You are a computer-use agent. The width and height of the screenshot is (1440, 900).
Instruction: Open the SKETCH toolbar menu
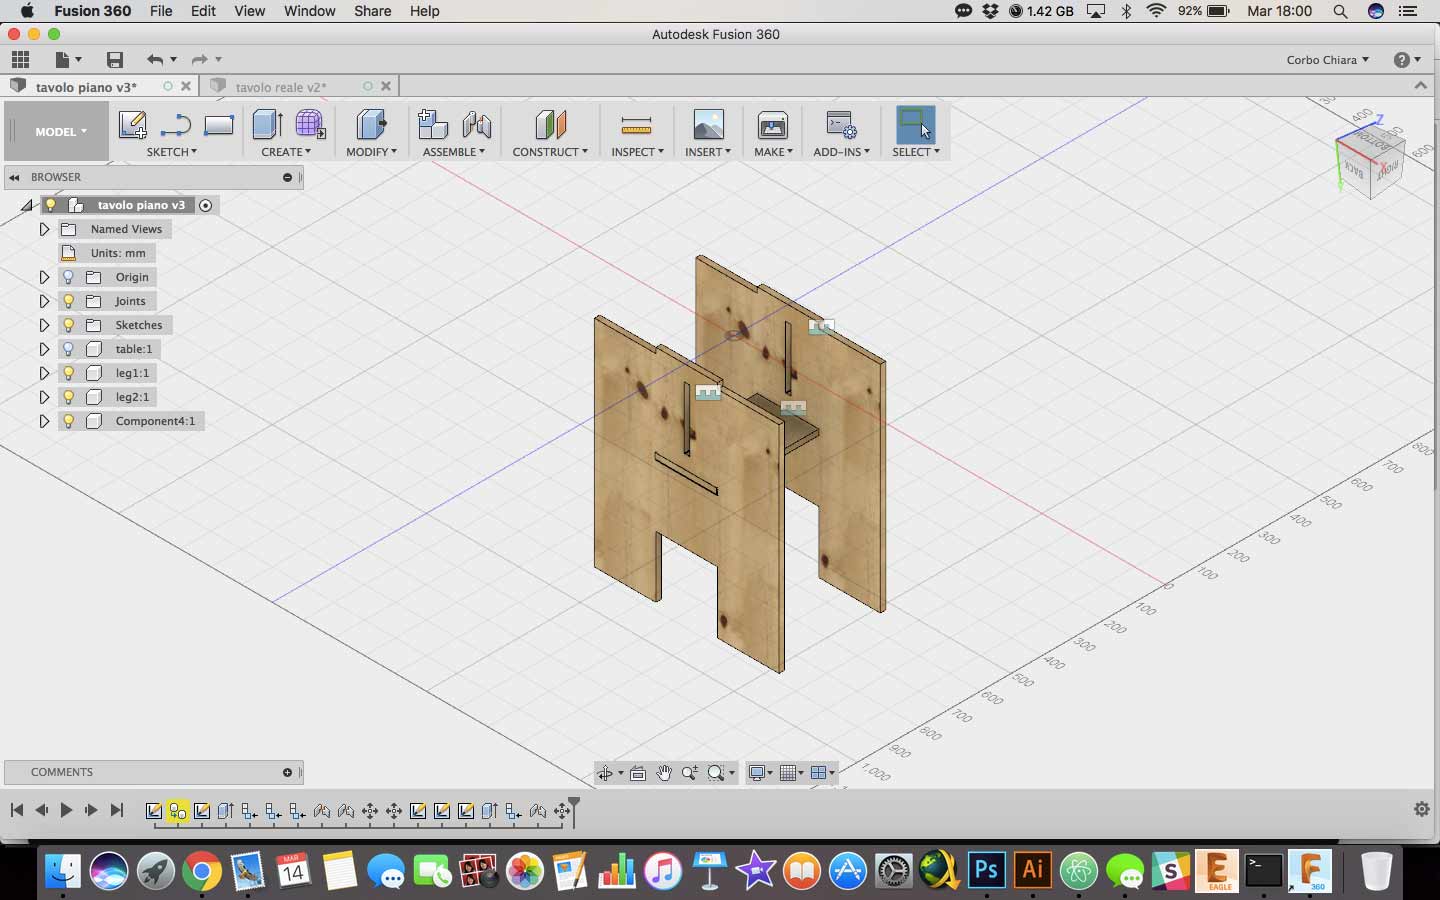[x=172, y=152]
